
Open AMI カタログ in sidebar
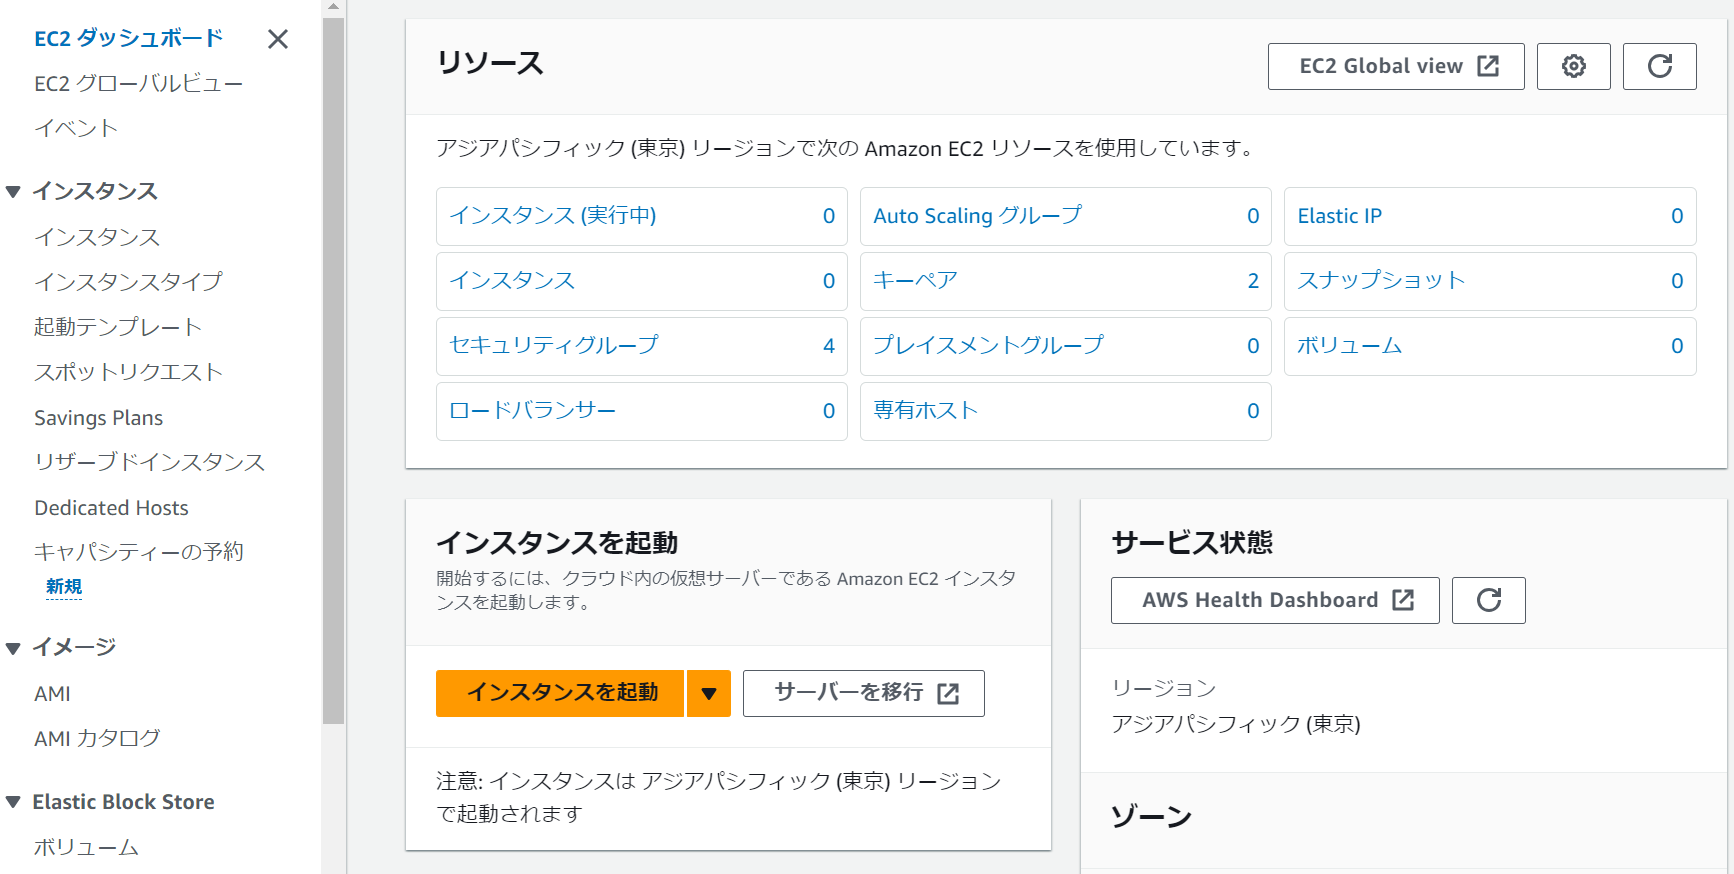click(97, 739)
